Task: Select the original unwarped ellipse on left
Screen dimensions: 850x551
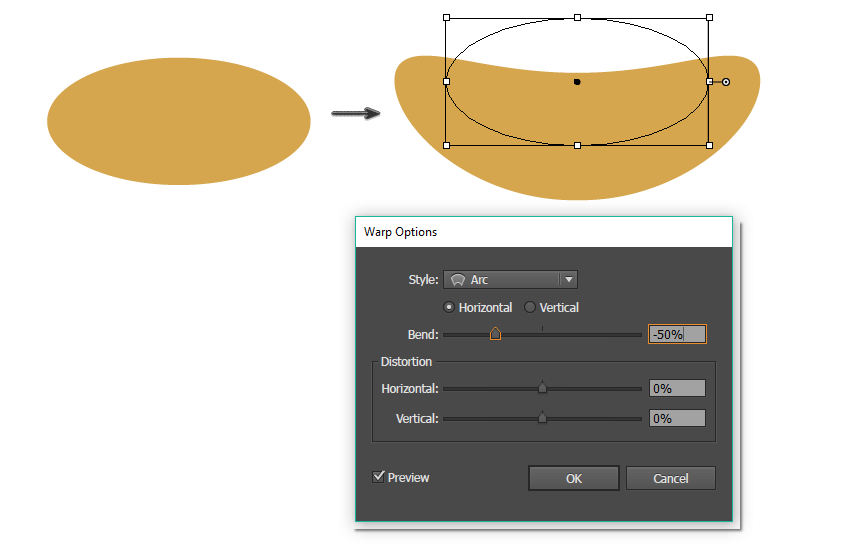Action: pos(179,121)
